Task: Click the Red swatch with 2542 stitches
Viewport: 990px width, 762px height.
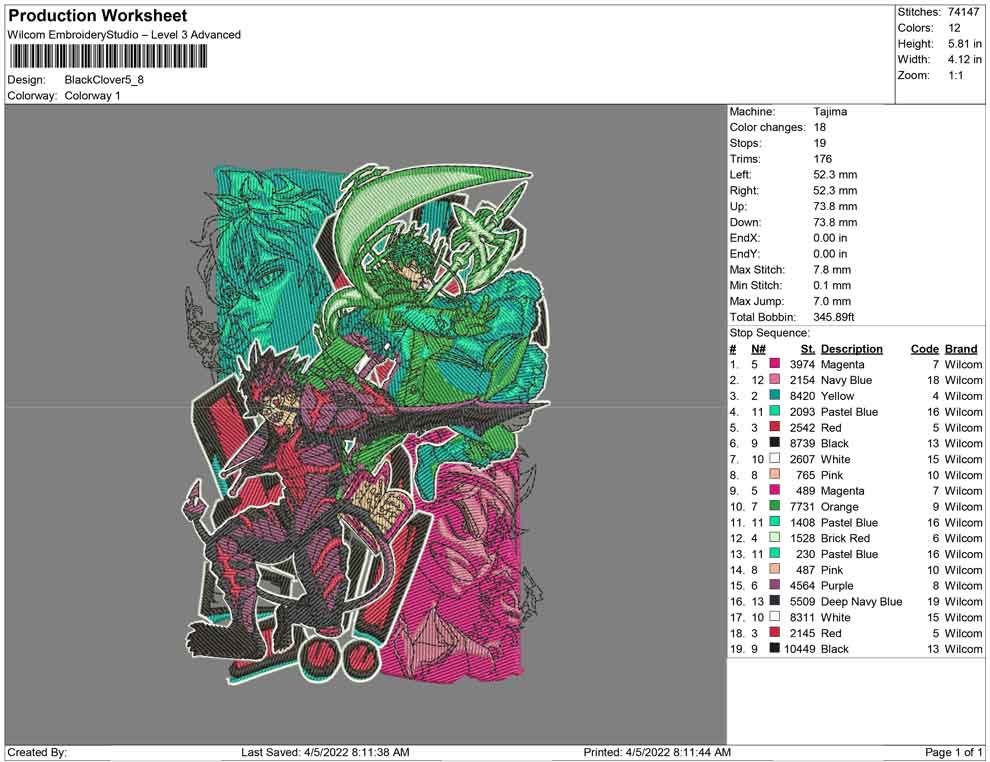Action: [x=775, y=427]
